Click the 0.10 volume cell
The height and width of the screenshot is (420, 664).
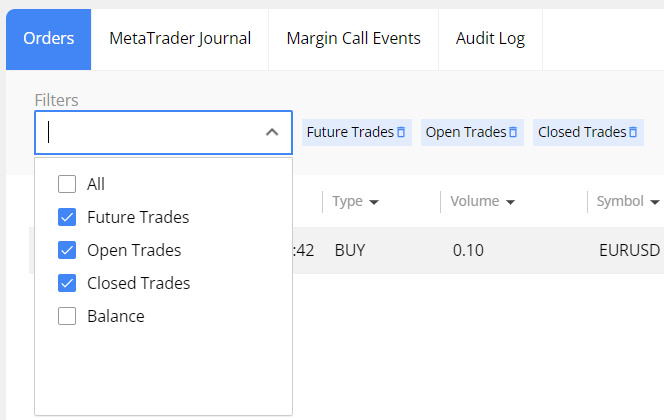[468, 250]
